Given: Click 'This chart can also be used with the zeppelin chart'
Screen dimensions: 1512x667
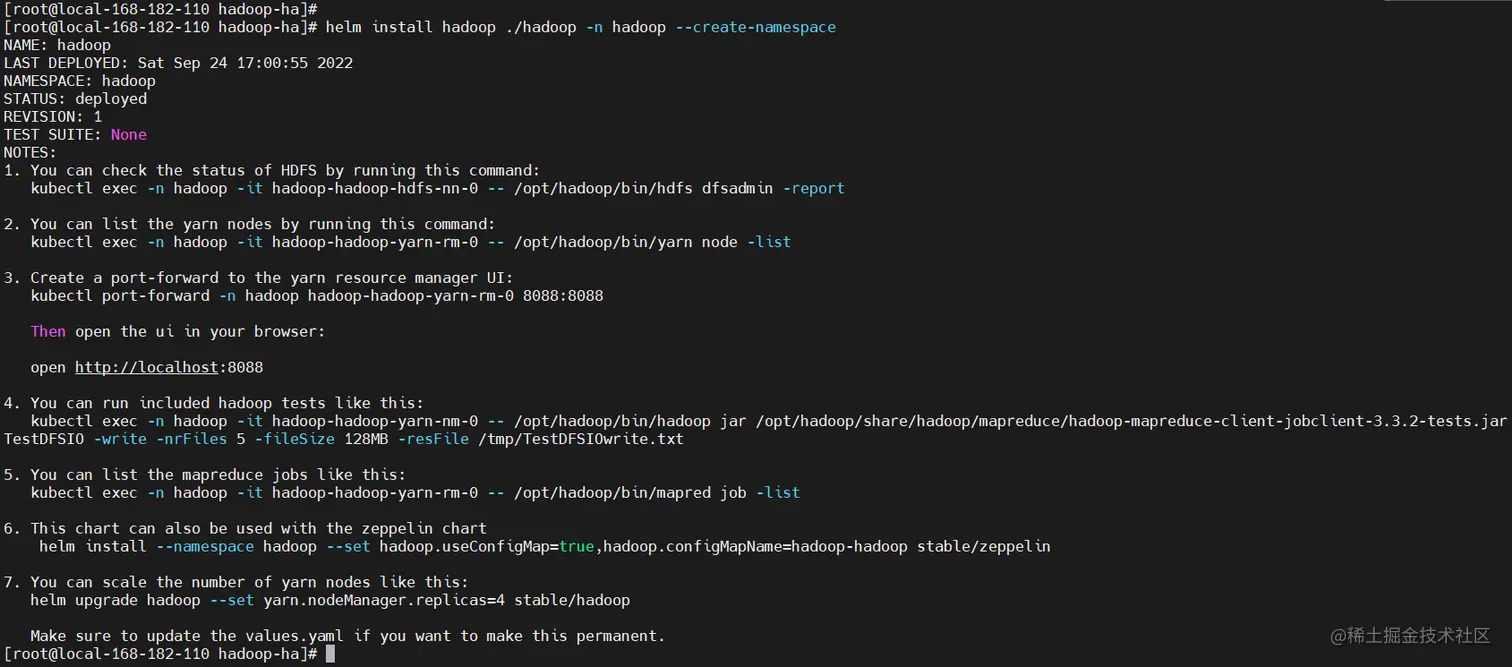Looking at the screenshot, I should 245,529.
